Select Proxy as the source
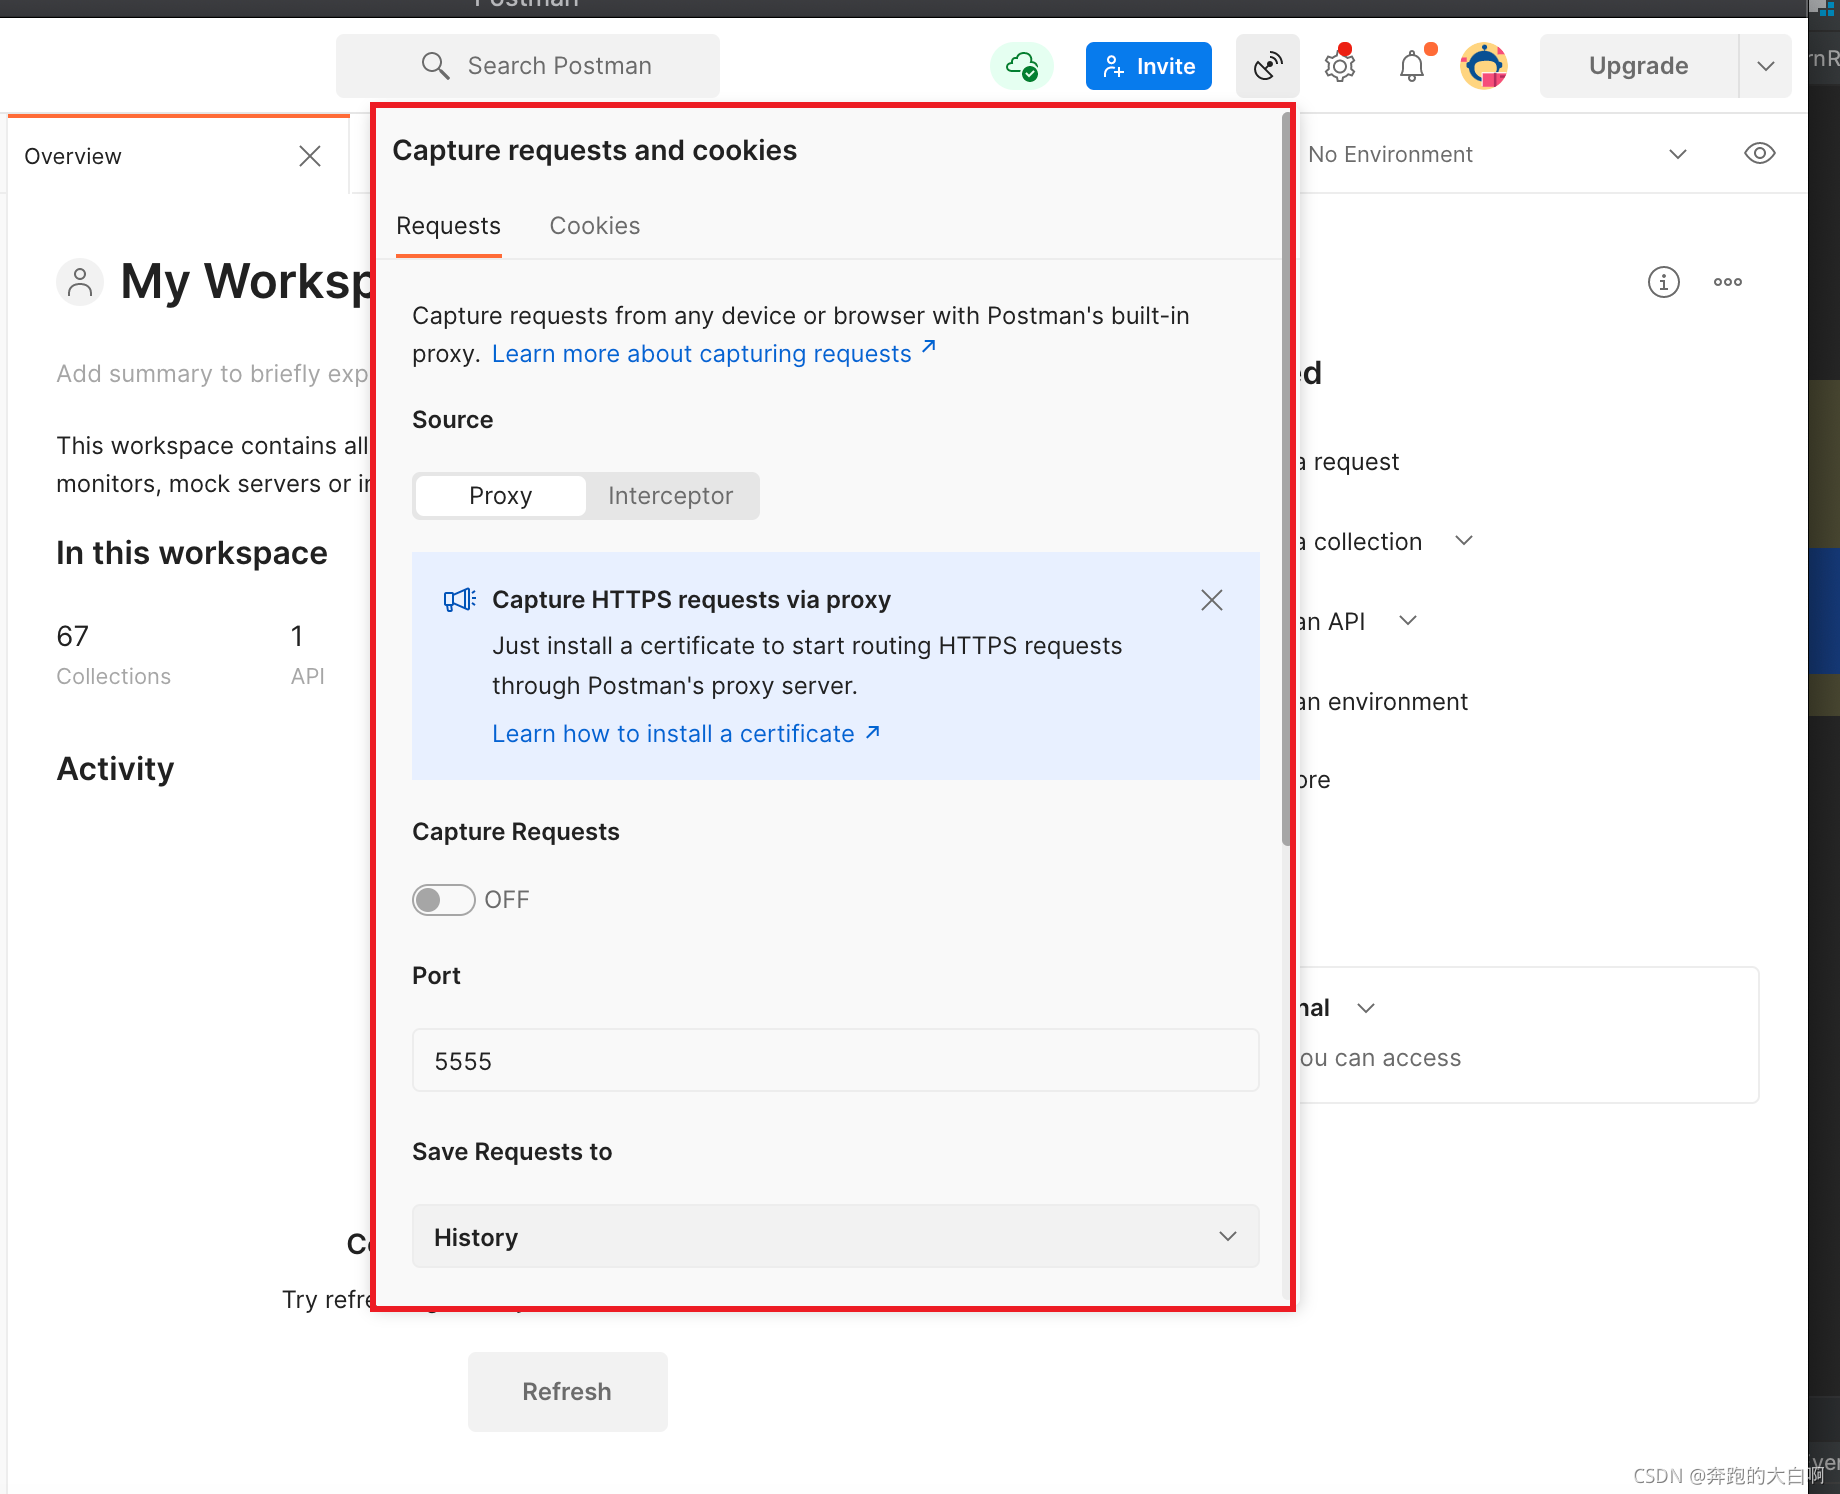The image size is (1840, 1494). point(500,496)
